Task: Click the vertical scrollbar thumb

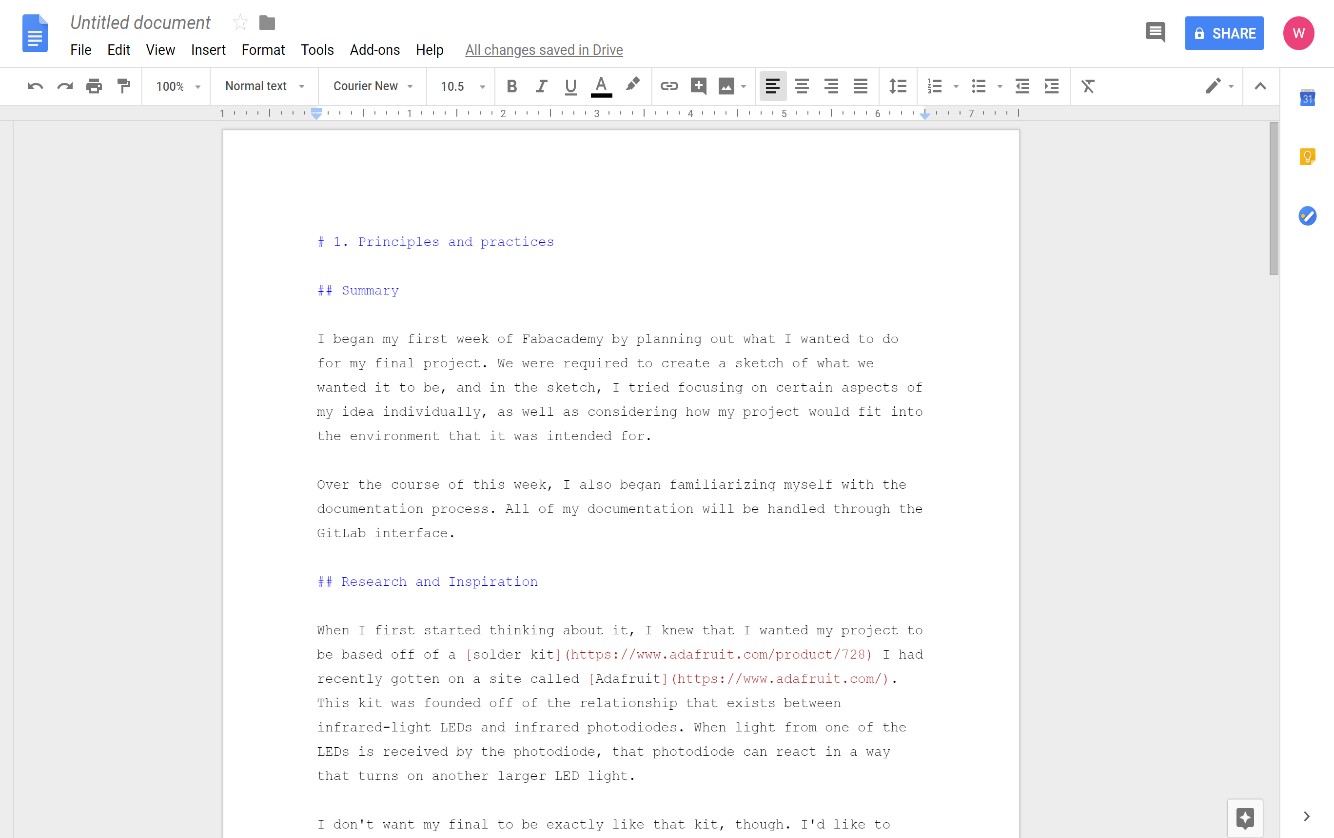Action: pos(1273,198)
